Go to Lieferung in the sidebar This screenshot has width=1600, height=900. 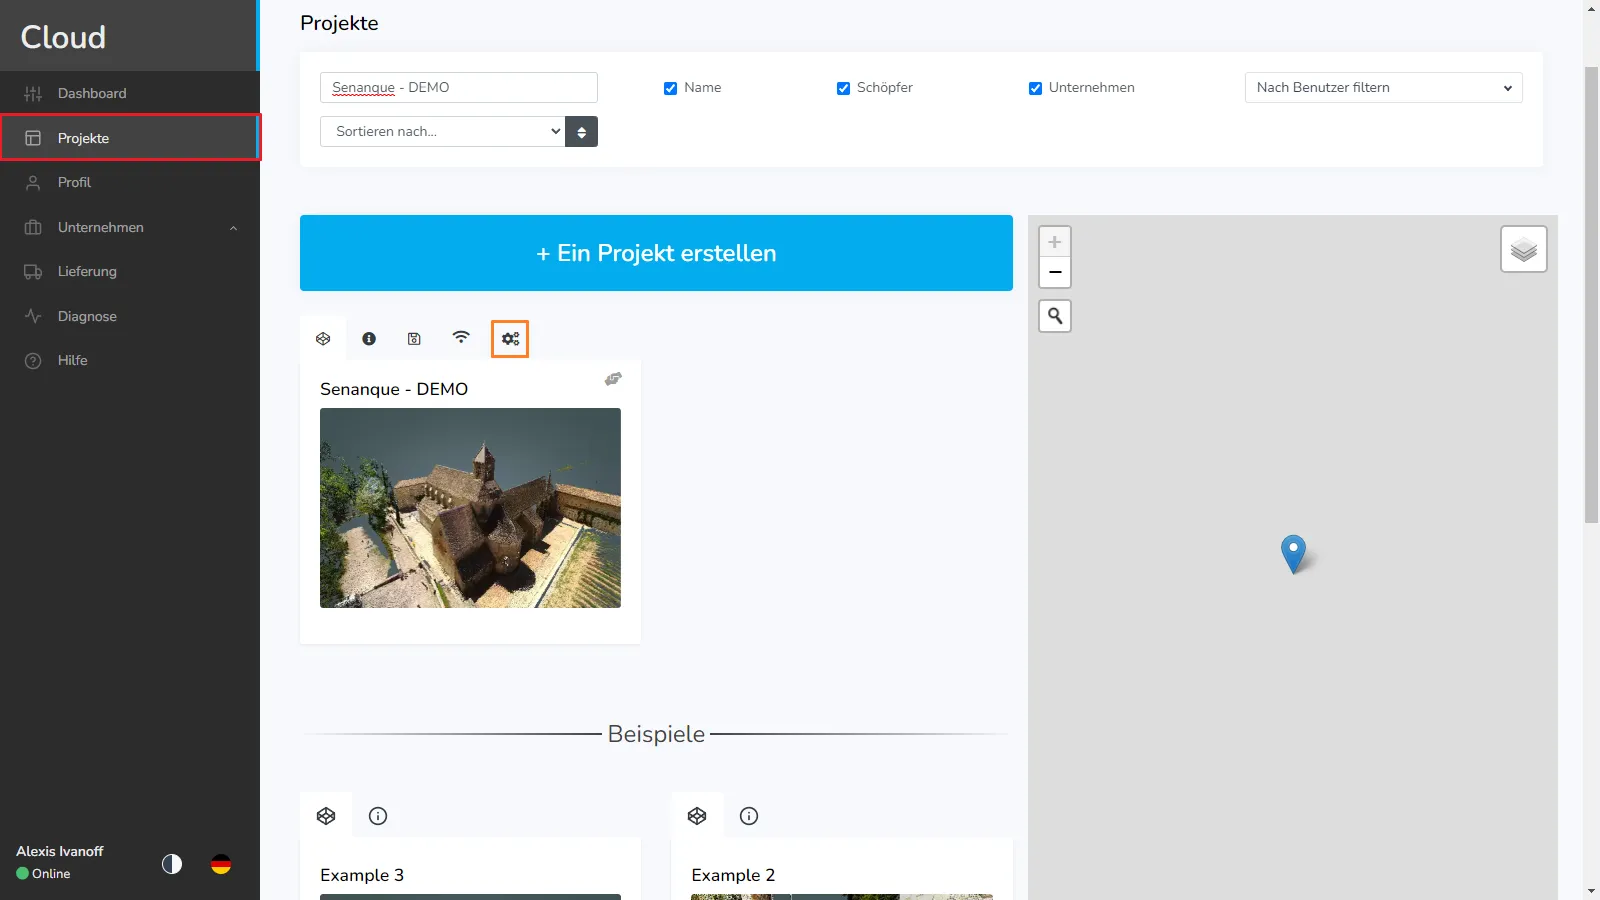(x=130, y=271)
